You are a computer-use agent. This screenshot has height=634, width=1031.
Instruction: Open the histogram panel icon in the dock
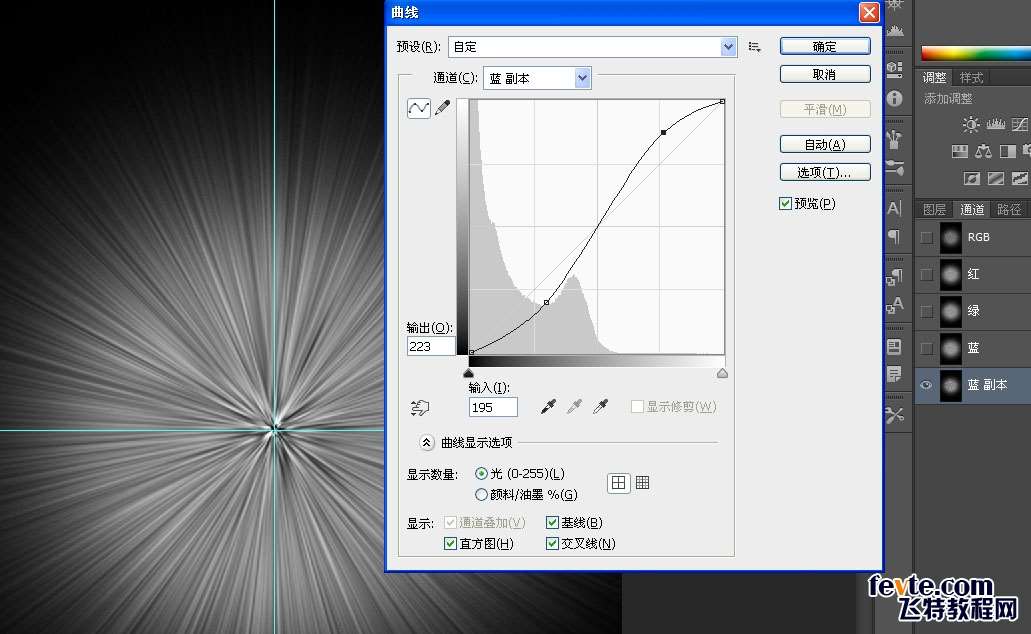895,31
